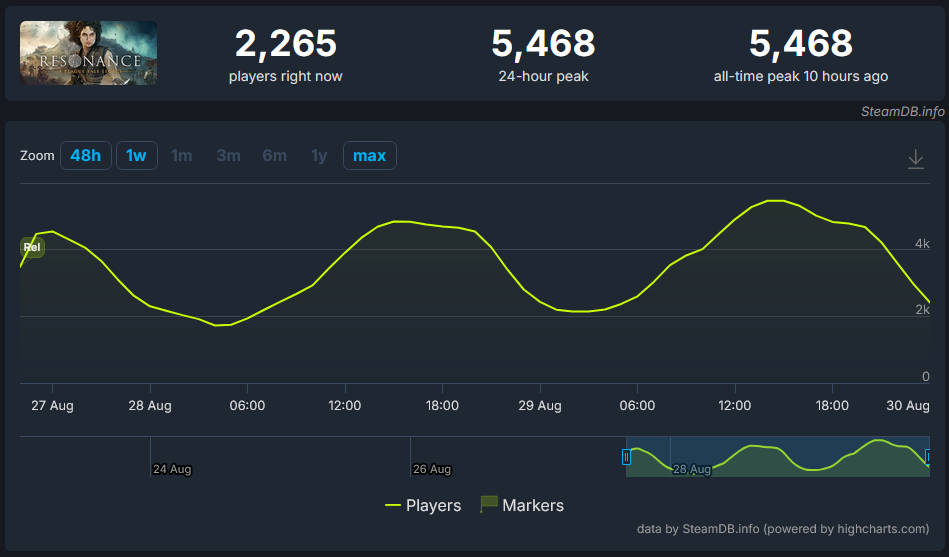Set zoom to 48h
Screen dimensions: 949x557
pyautogui.click(x=85, y=156)
